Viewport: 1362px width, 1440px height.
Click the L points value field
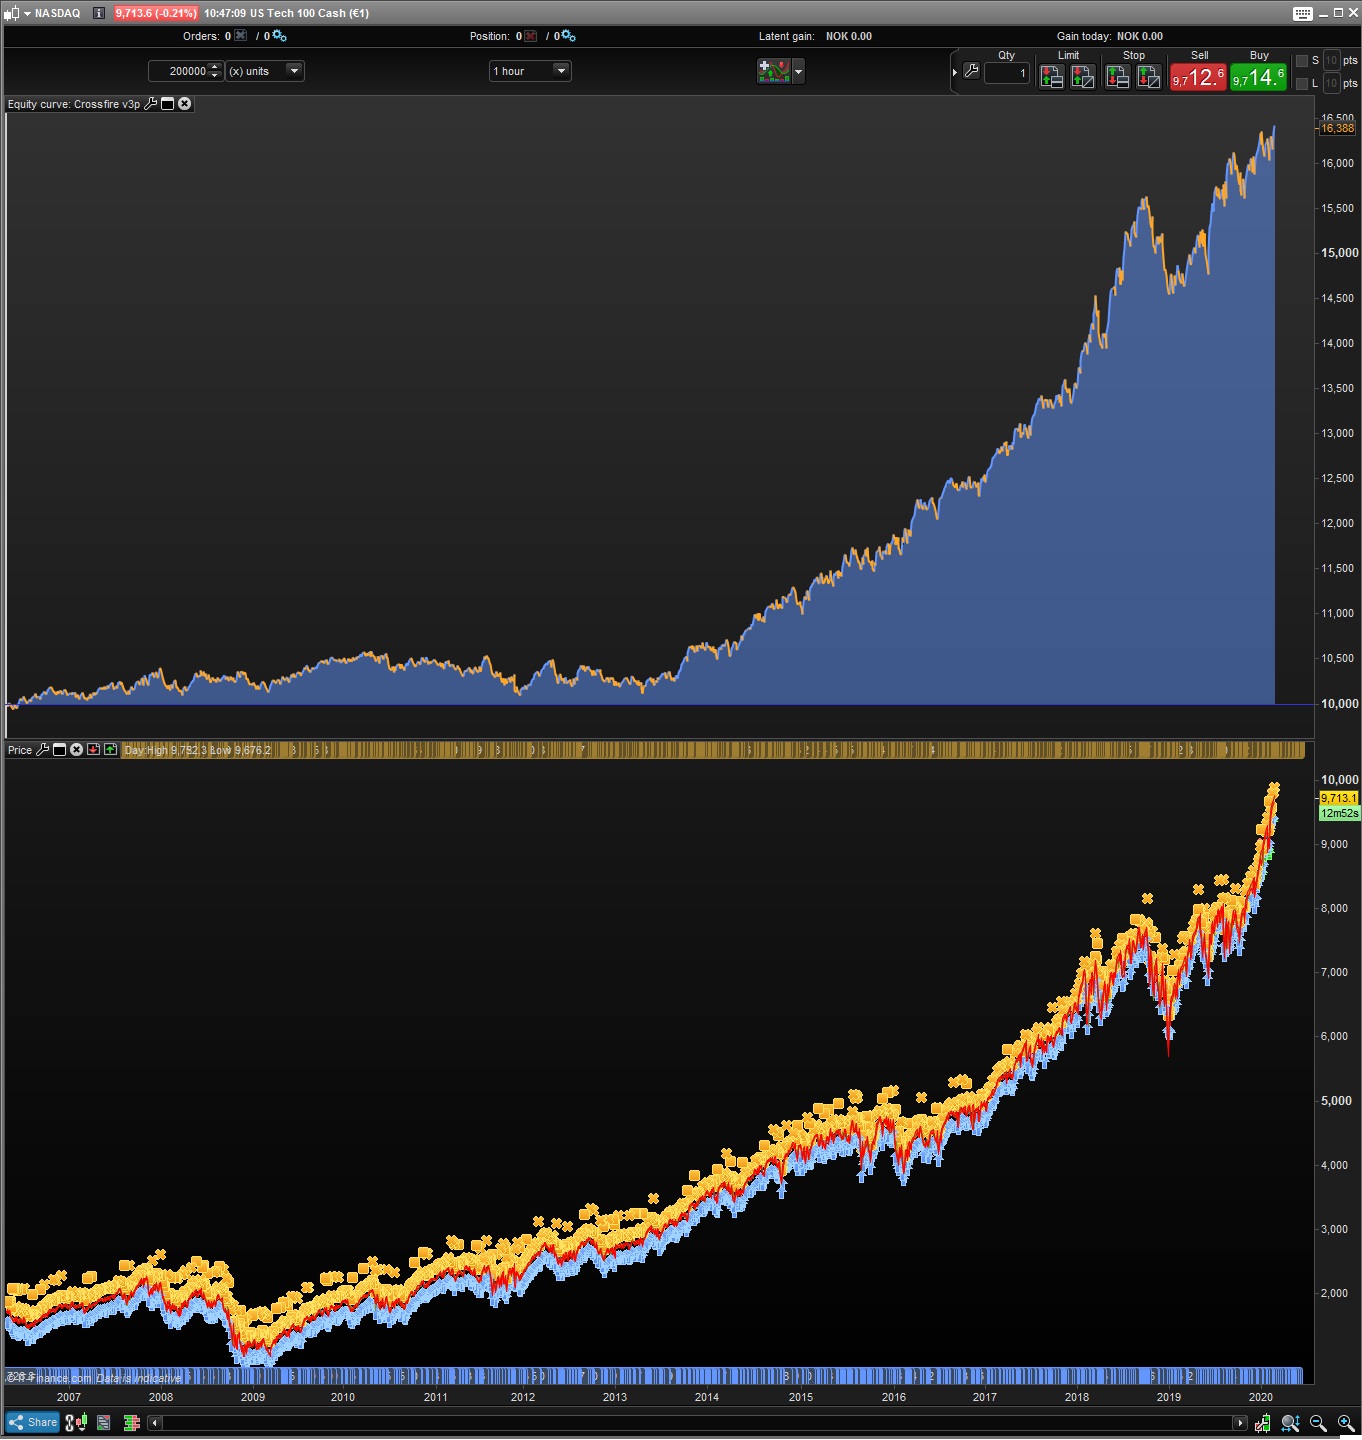tap(1332, 84)
